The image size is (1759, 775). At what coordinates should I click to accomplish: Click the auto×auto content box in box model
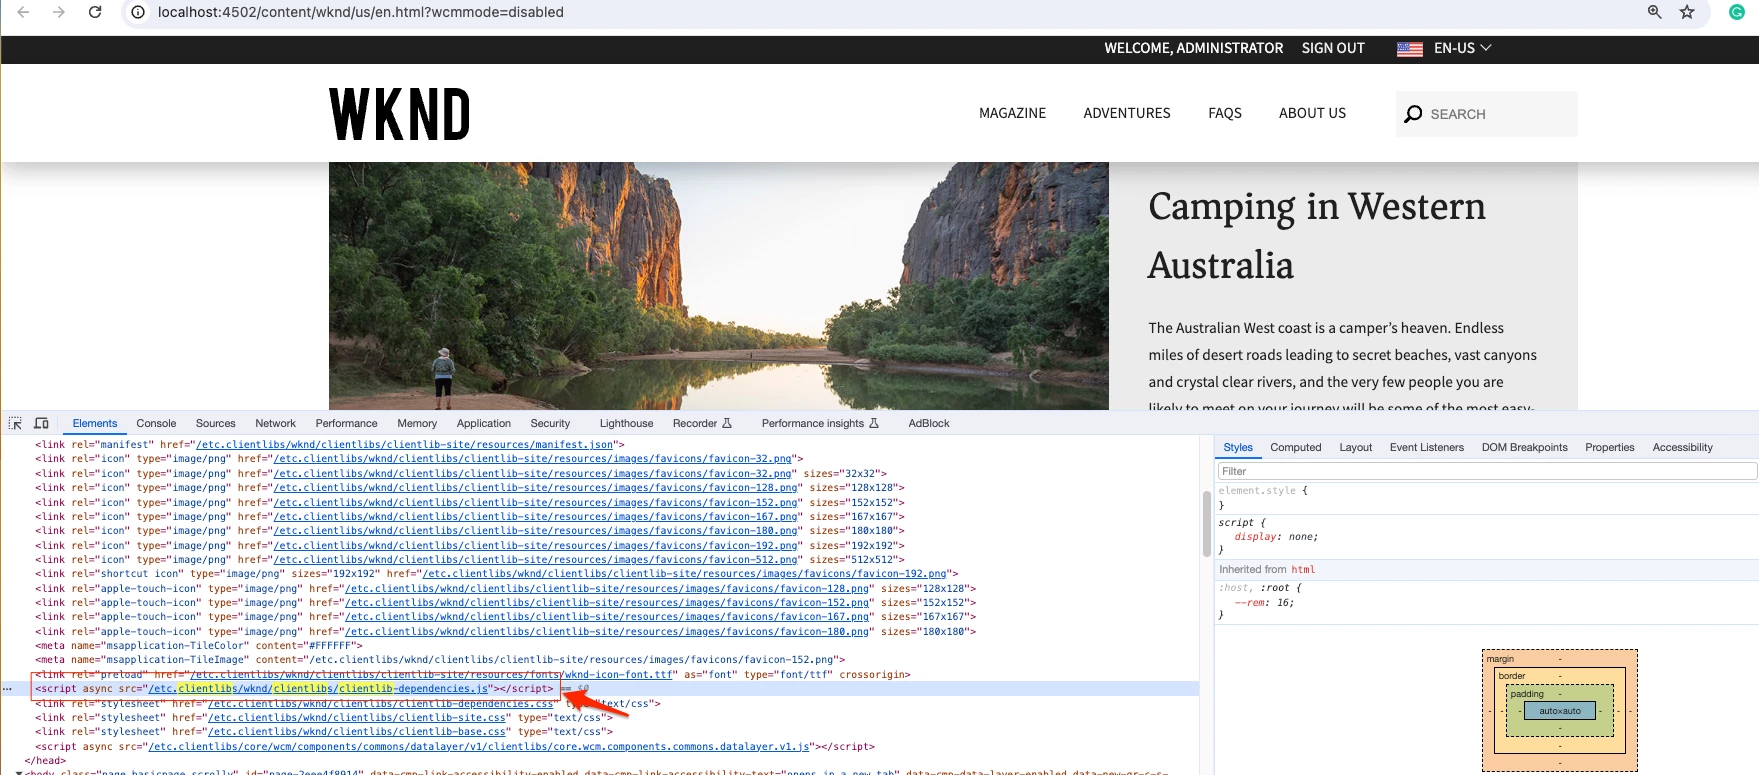1560,711
